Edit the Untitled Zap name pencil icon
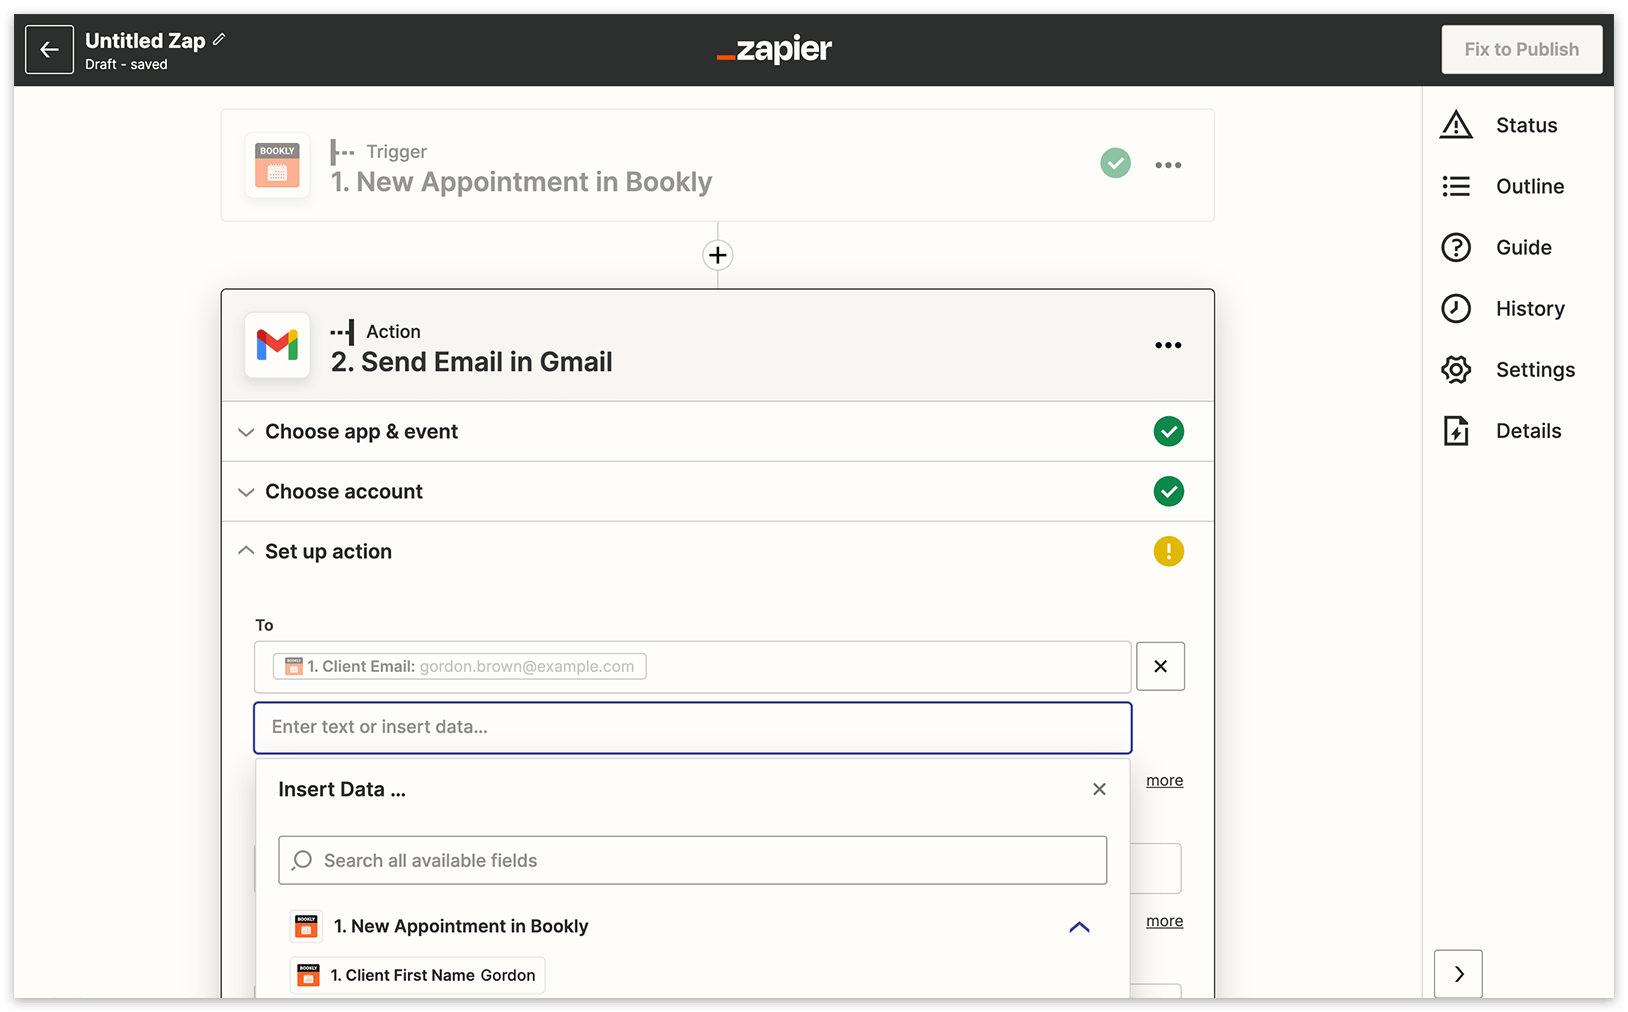This screenshot has width=1628, height=1012. pos(219,40)
